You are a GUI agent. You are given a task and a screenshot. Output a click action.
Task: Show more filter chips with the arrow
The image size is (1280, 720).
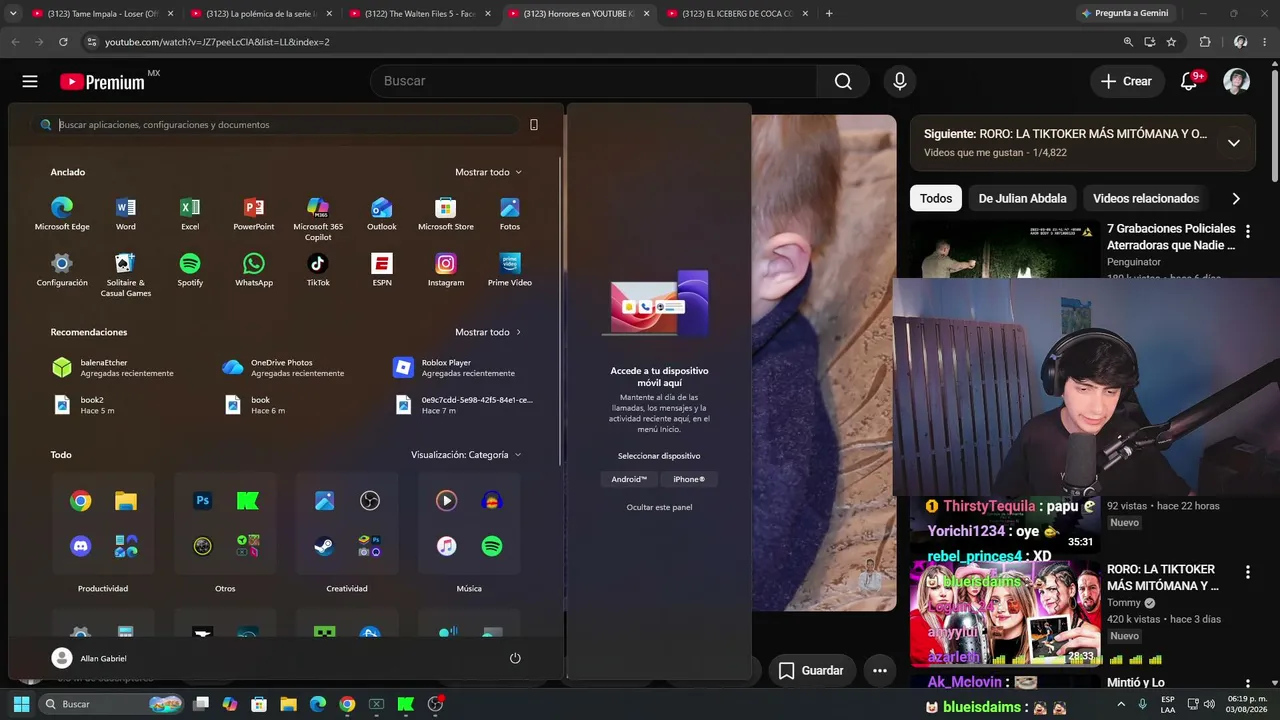pyautogui.click(x=1236, y=198)
